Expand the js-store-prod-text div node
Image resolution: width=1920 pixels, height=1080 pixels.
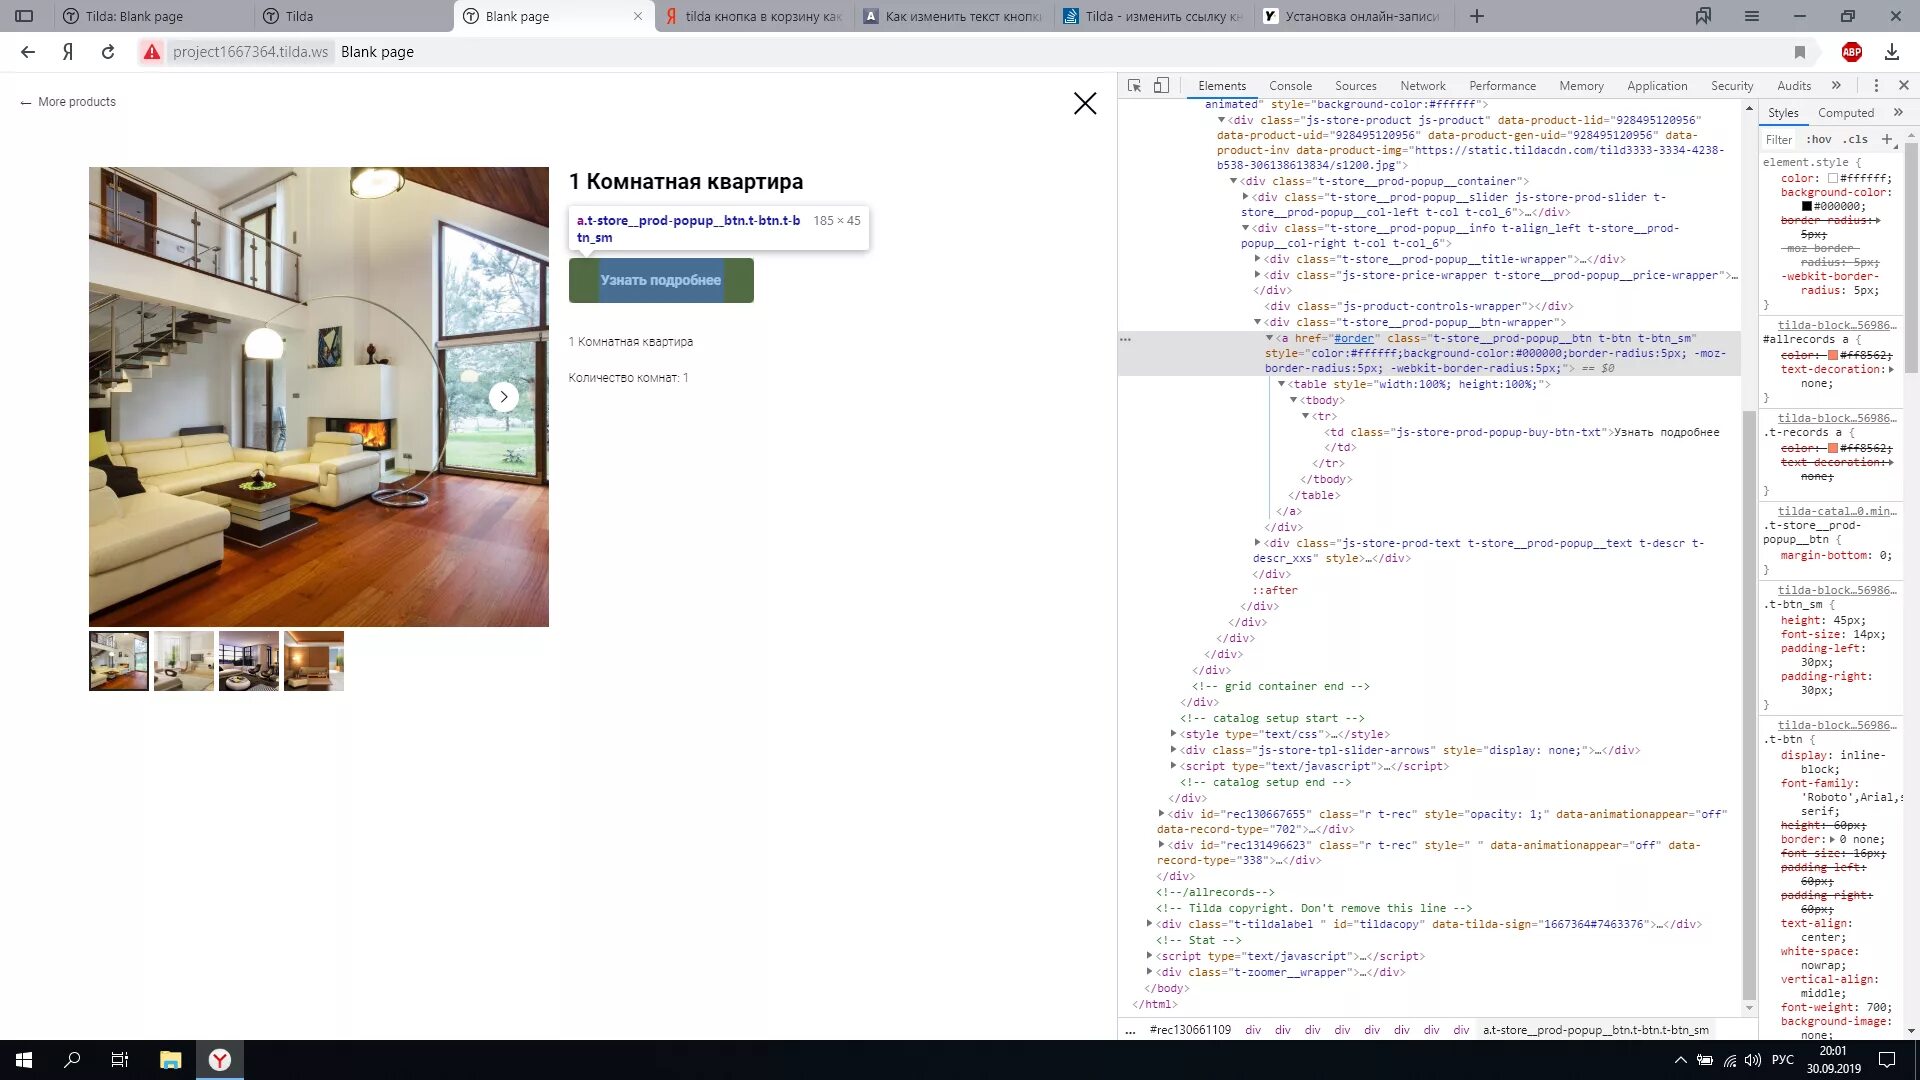(1257, 543)
